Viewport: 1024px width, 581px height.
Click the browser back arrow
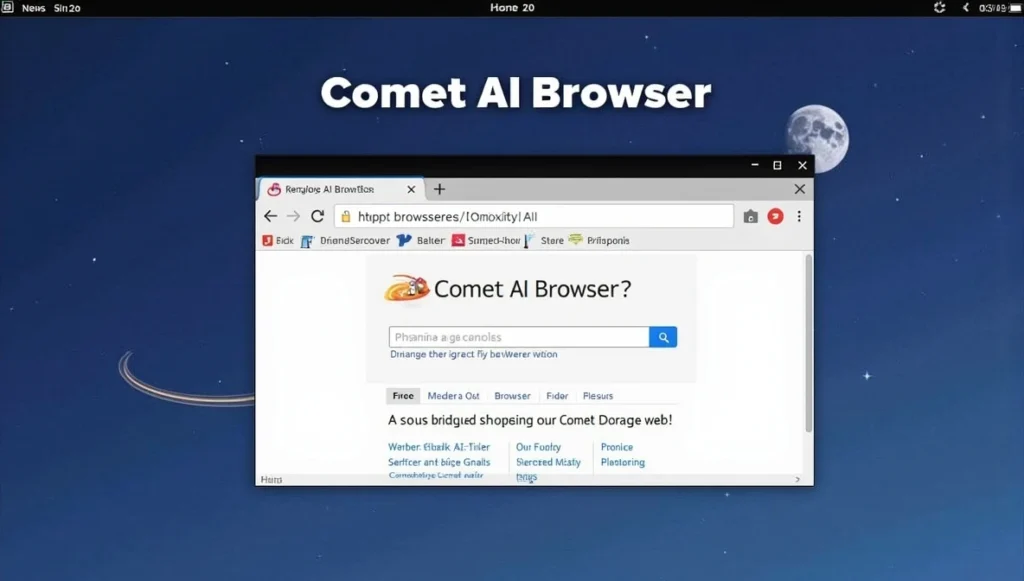coord(270,216)
